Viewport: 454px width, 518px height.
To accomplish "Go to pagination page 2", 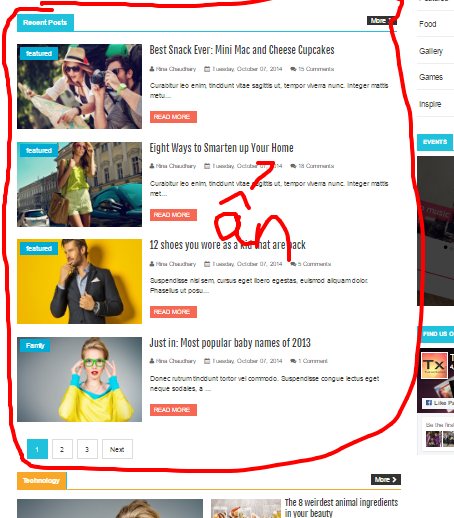I will (x=62, y=449).
